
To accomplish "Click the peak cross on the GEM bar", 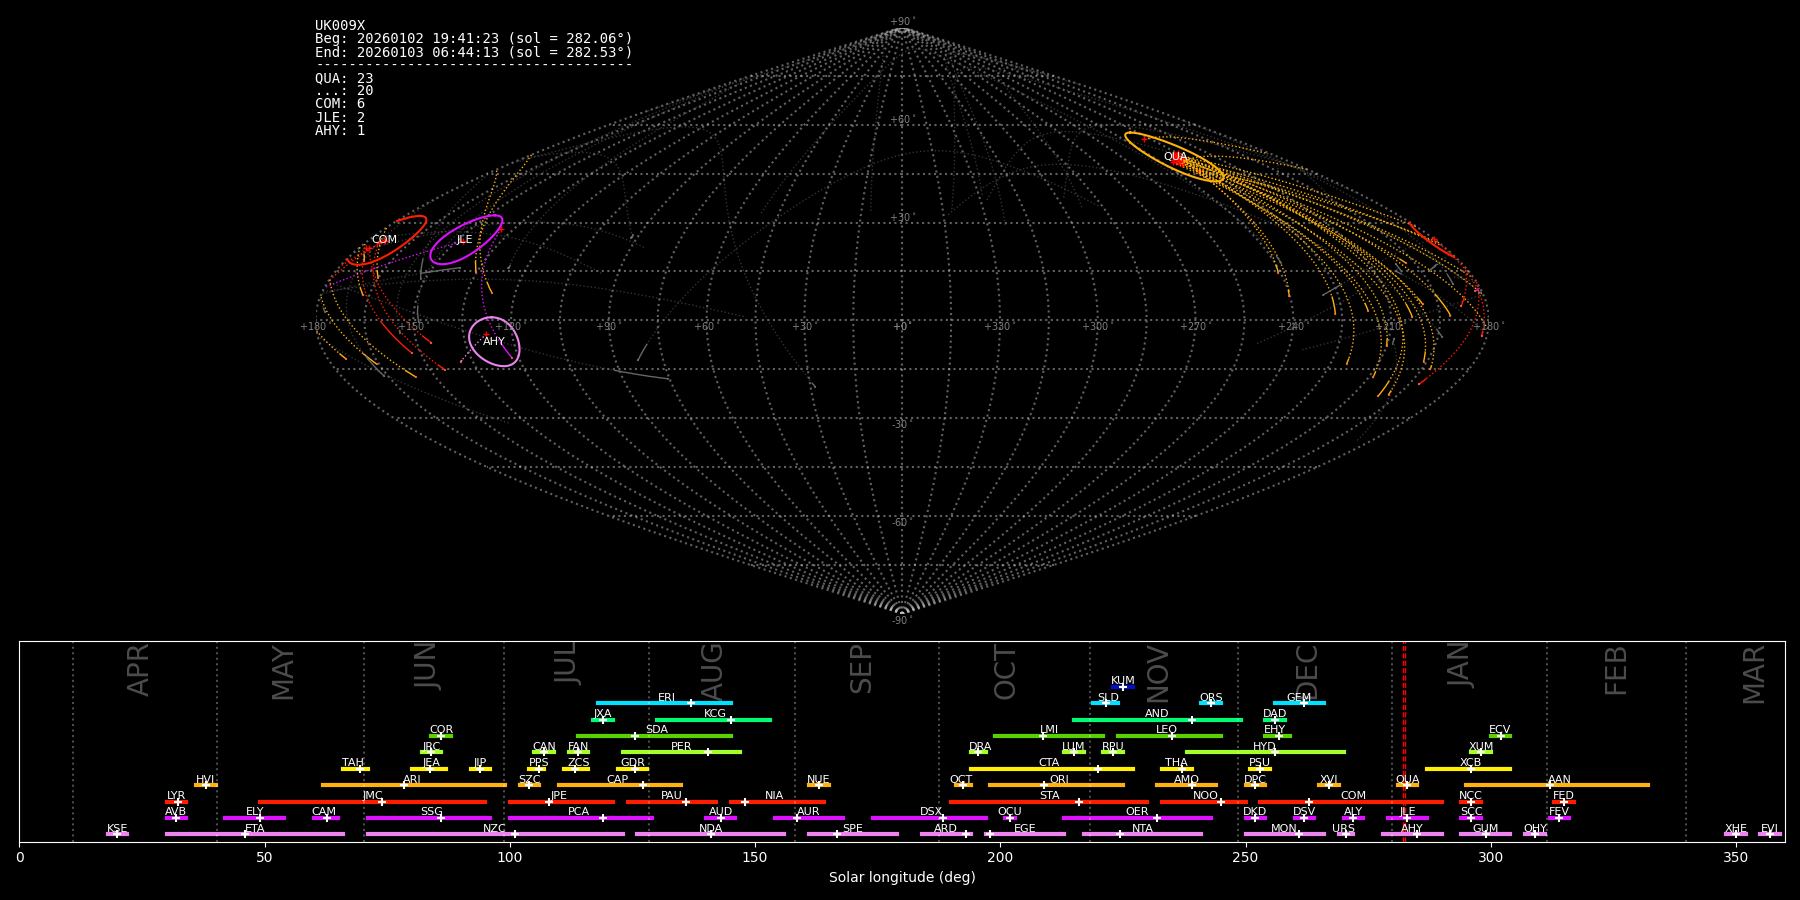I will [x=1303, y=703].
